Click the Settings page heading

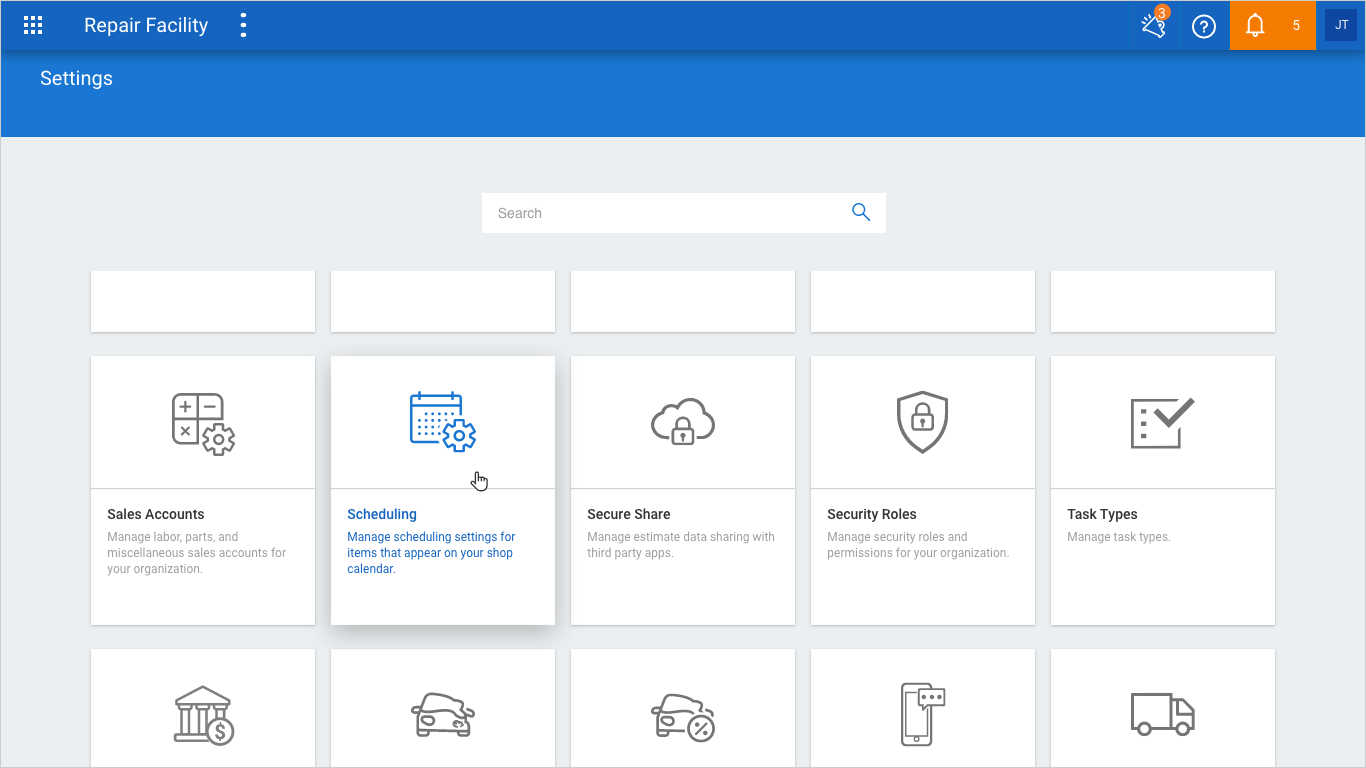point(76,78)
